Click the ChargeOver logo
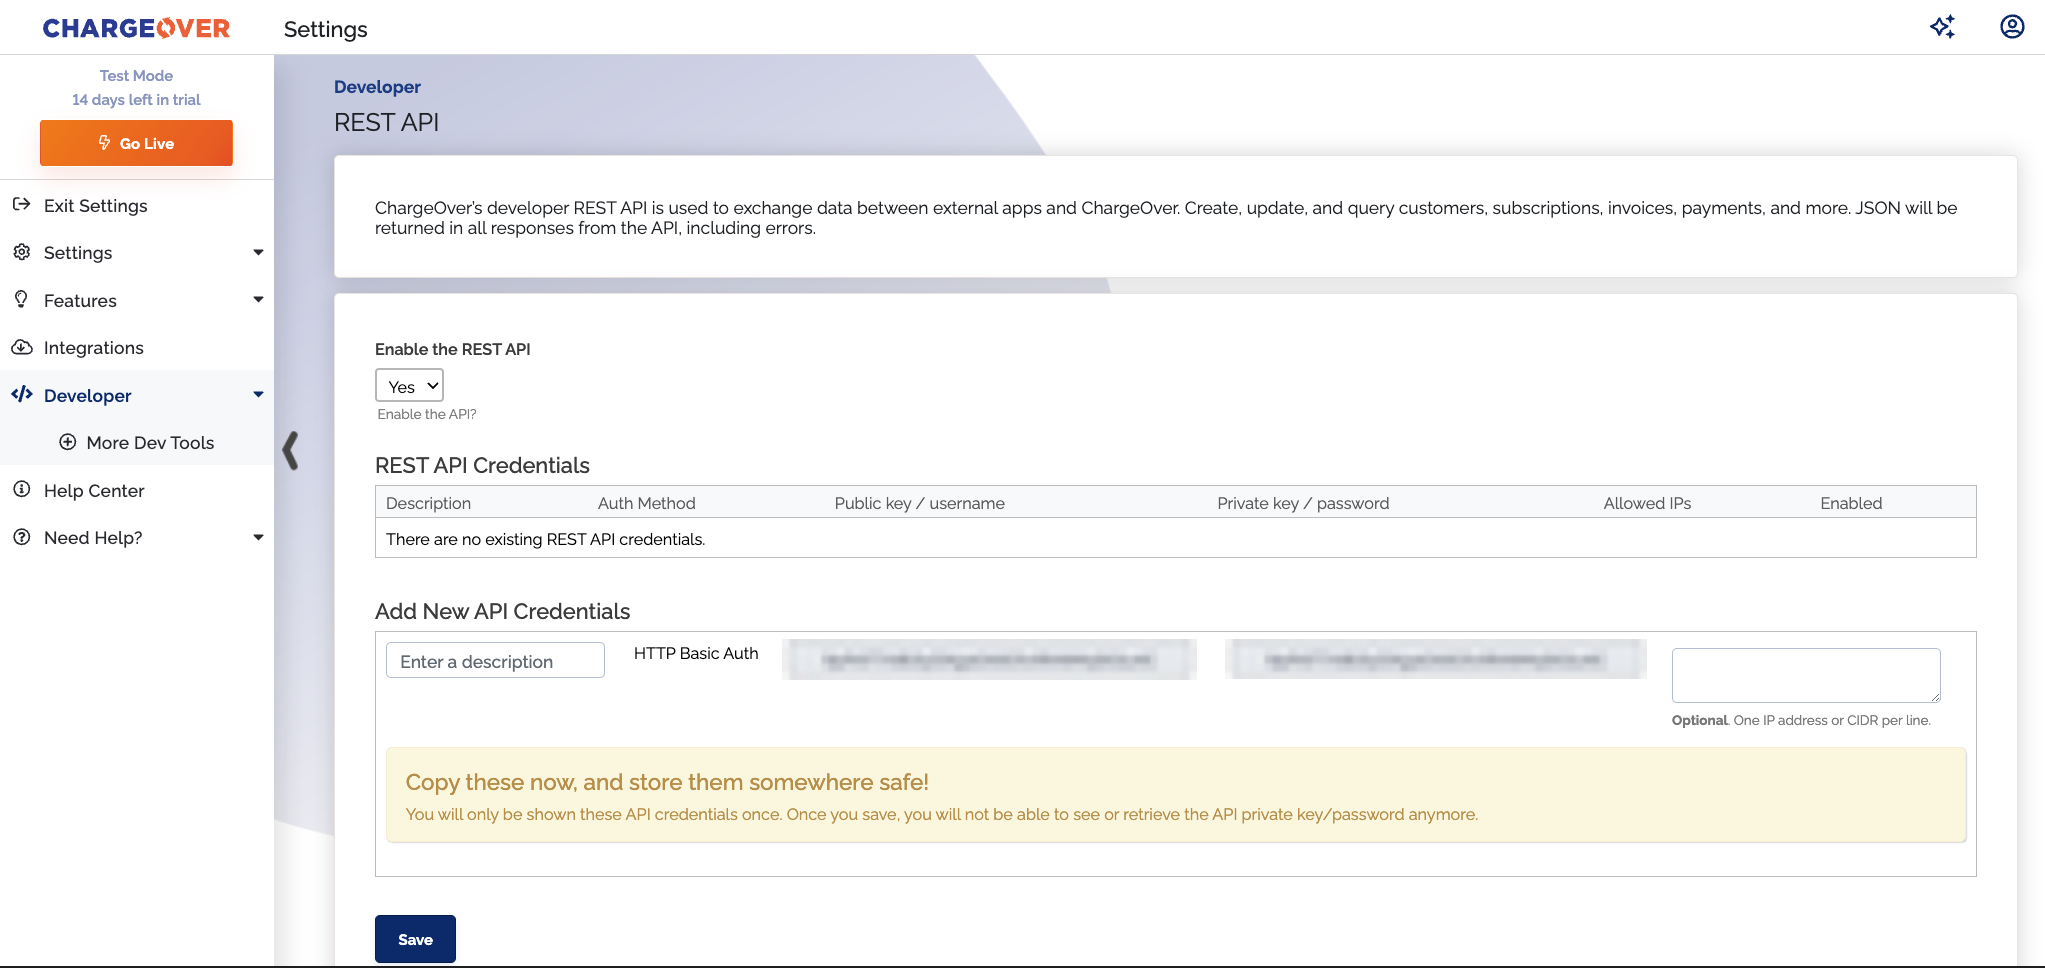2045x968 pixels. pyautogui.click(x=136, y=27)
